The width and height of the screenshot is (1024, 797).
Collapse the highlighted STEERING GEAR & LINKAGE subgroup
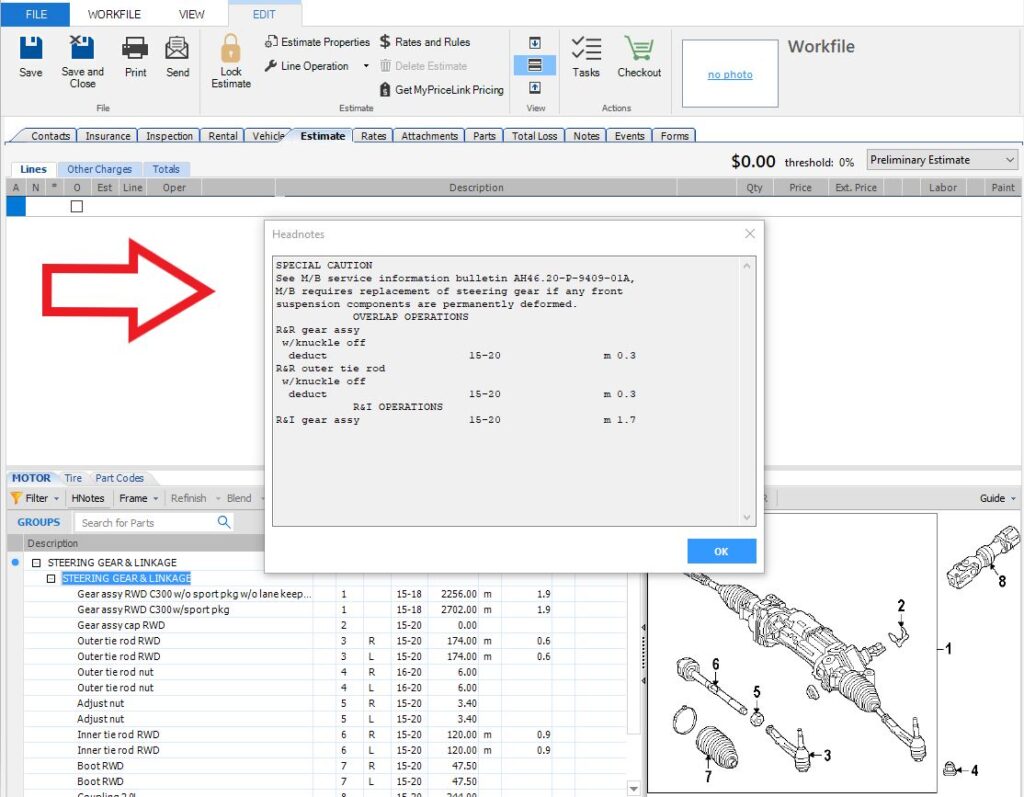pyautogui.click(x=51, y=579)
